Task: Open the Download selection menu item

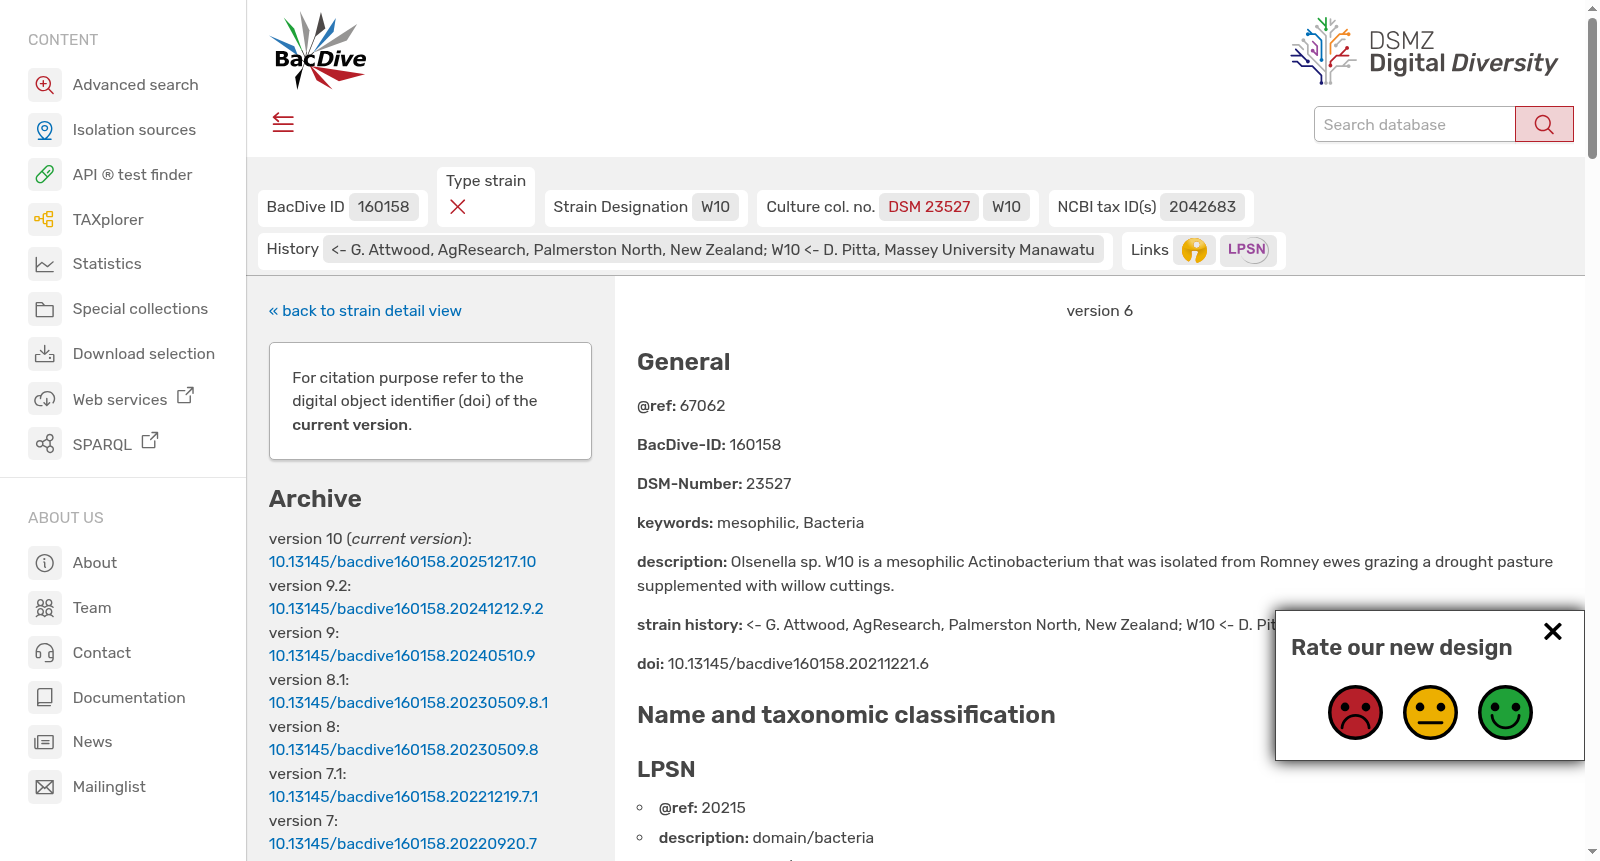Action: pyautogui.click(x=144, y=354)
